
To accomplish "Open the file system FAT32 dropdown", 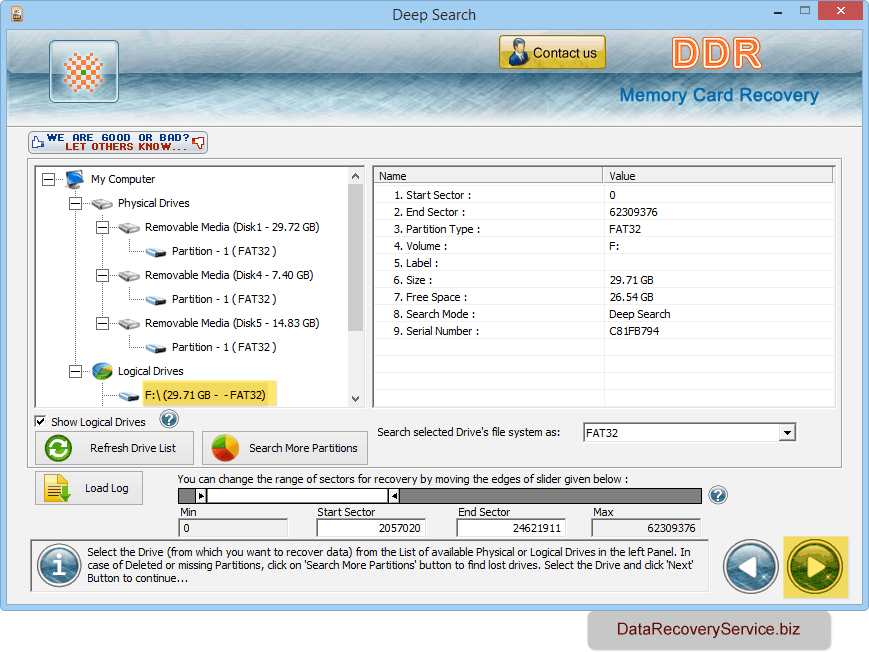I will pyautogui.click(x=787, y=432).
